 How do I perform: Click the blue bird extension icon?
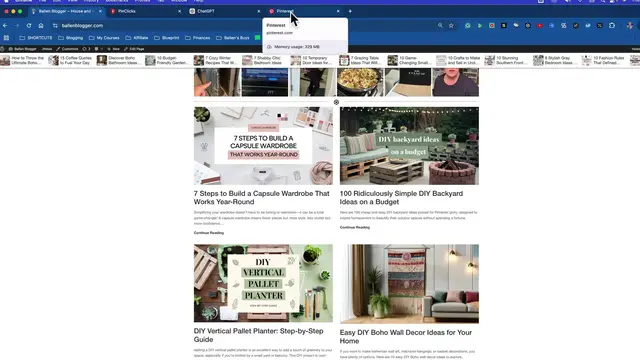tap(588, 25)
